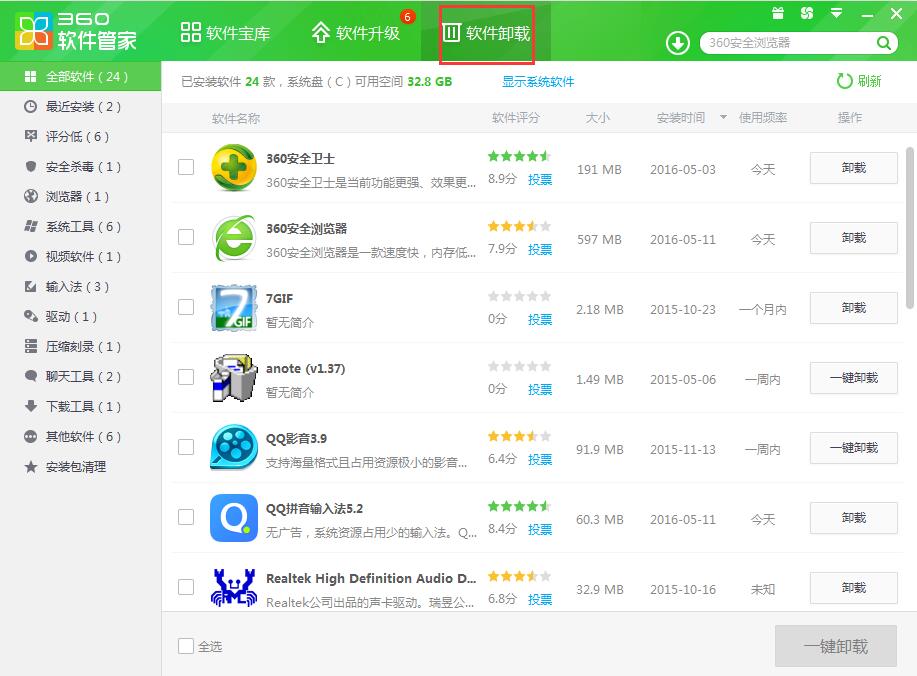Switch to 软件卸载 tab
This screenshot has height=676, width=917.
pyautogui.click(x=487, y=33)
